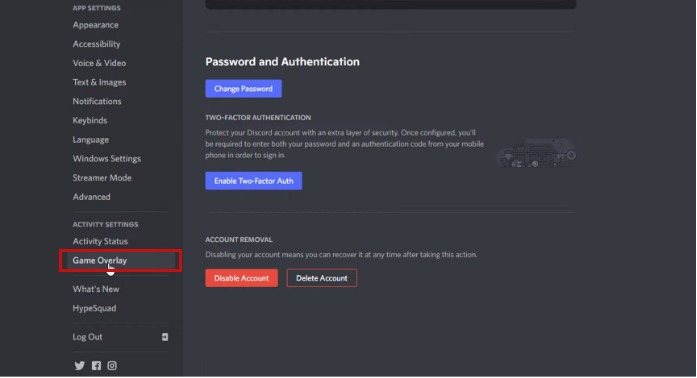The height and width of the screenshot is (378, 697).
Task: Select Text & Images settings
Action: [x=99, y=82]
